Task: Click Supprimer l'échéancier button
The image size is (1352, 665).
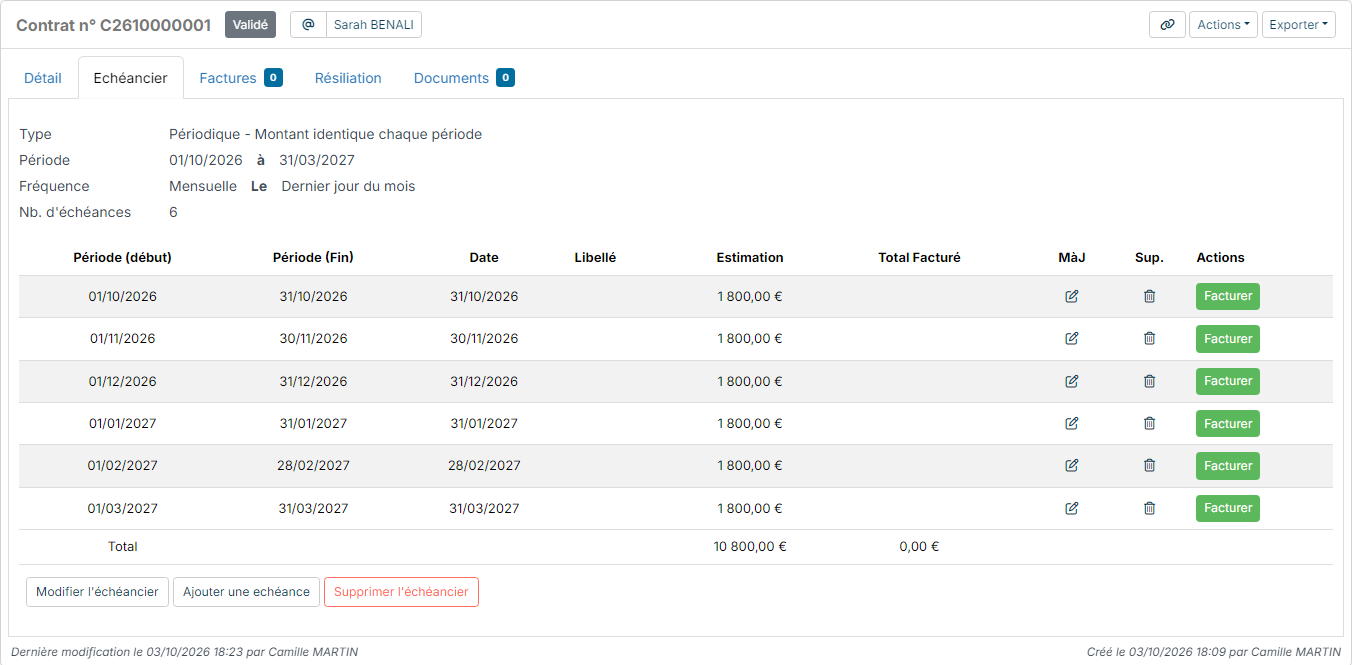Action: tap(401, 592)
